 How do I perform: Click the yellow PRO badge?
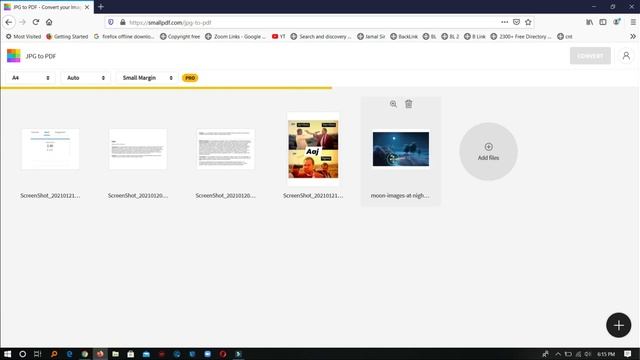pos(190,78)
